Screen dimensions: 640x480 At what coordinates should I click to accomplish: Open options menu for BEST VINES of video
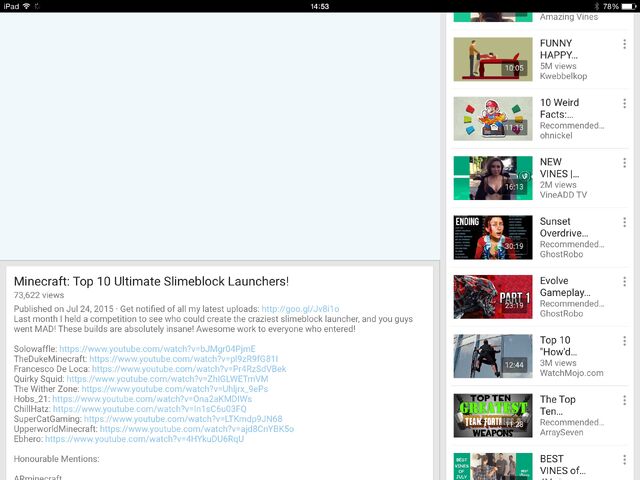pyautogui.click(x=624, y=460)
